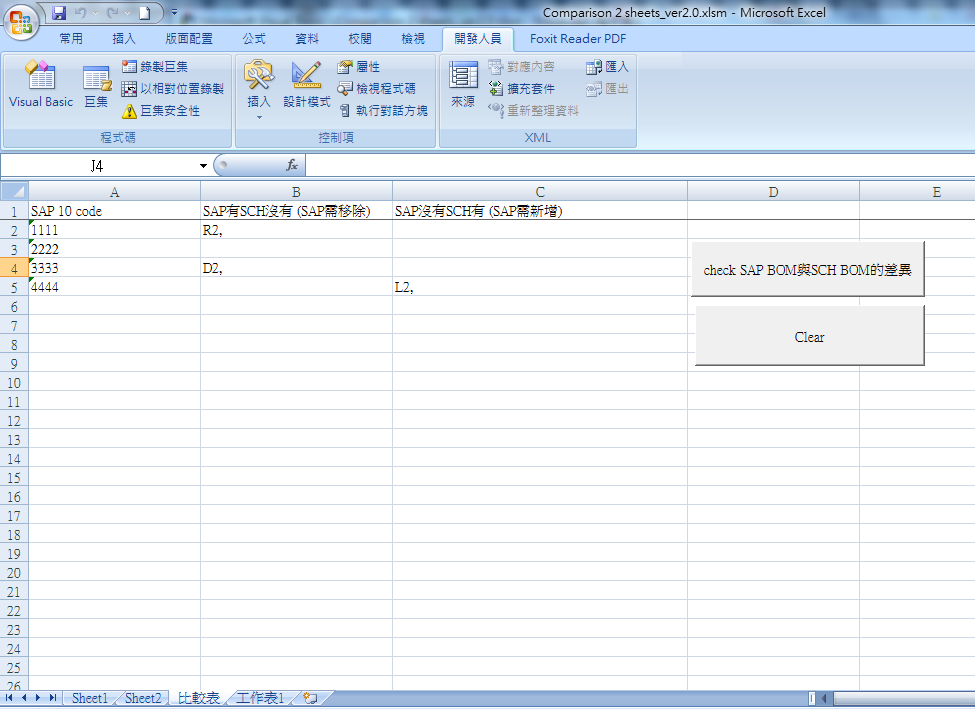Switch to the 常用 ribbon tab
The width and height of the screenshot is (975, 709).
[71, 38]
